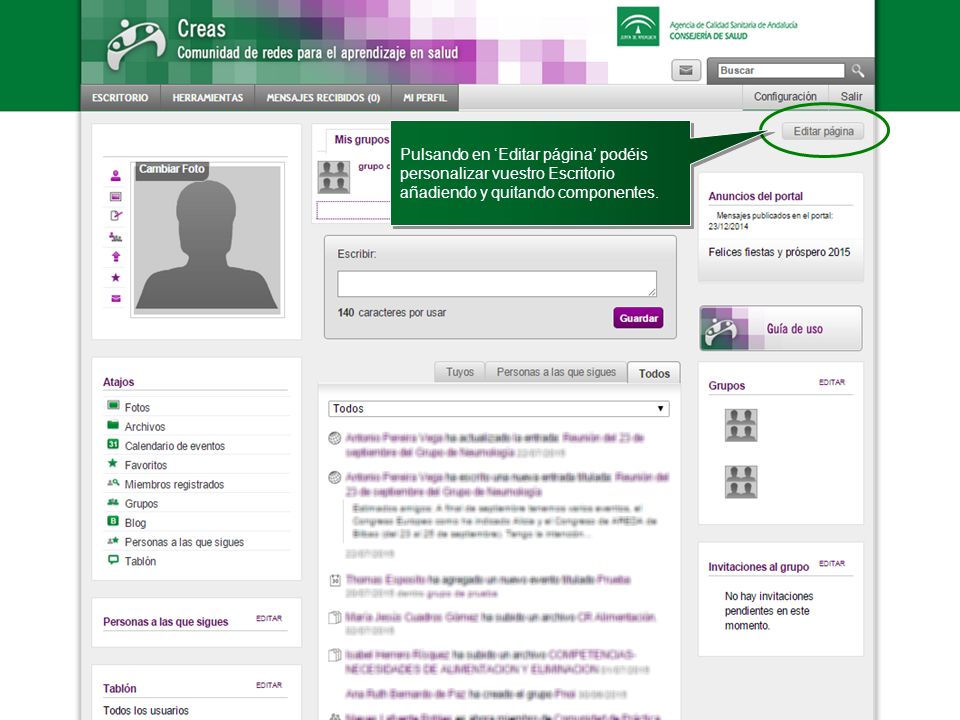Click the Junta de Andalucía logo
Image resolution: width=960 pixels, height=720 pixels.
point(638,26)
